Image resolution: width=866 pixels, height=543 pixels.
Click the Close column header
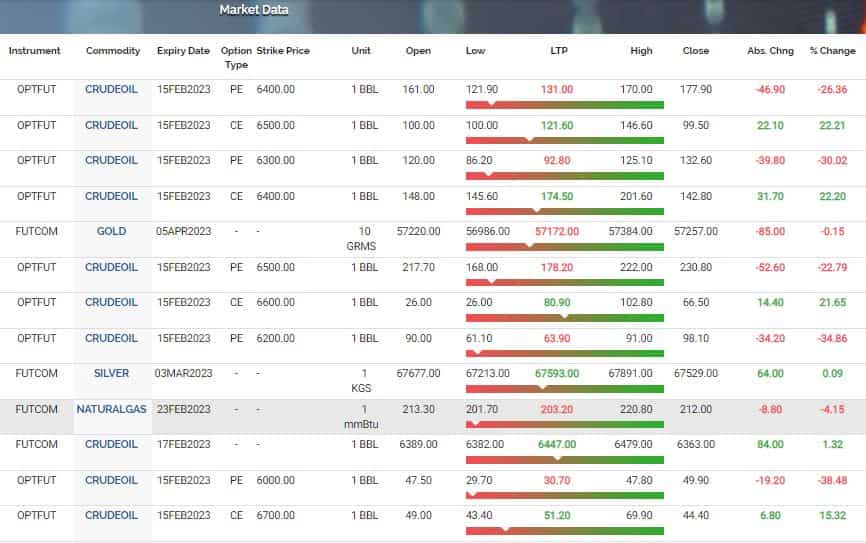point(695,51)
